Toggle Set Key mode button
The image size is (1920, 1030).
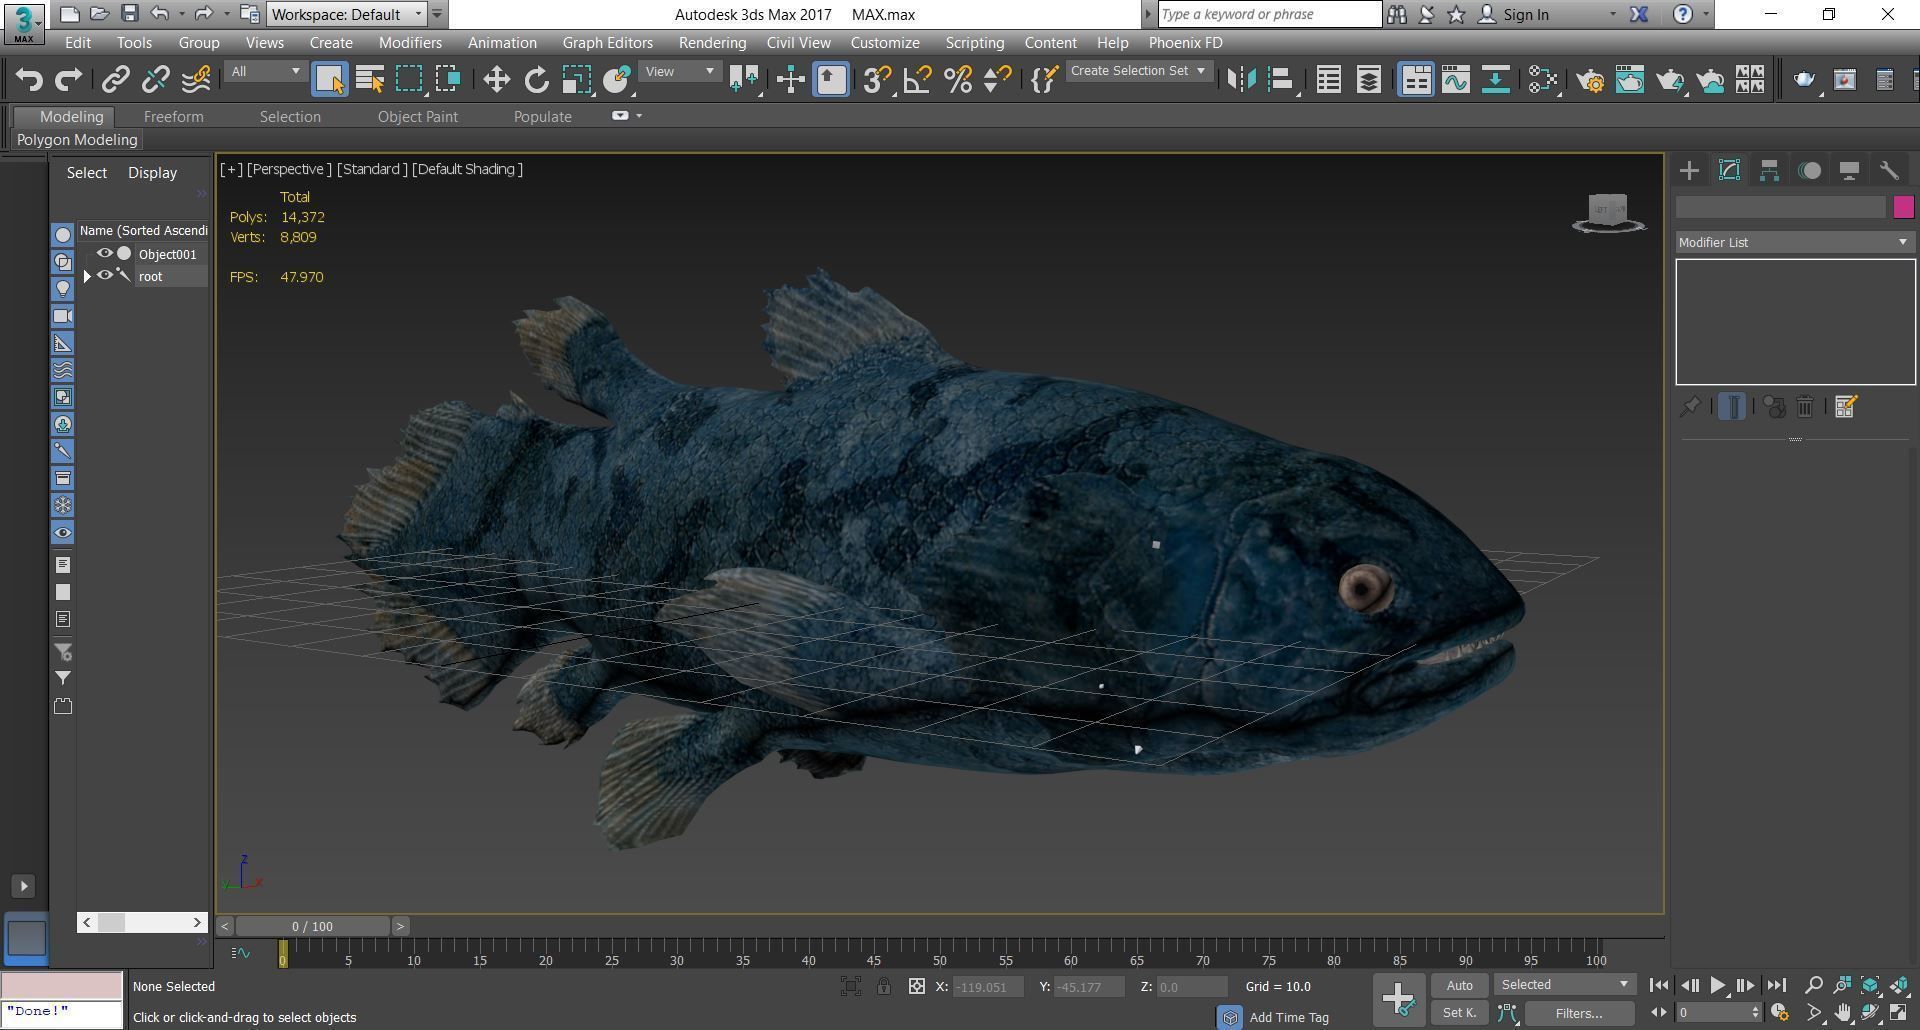pos(1459,1013)
